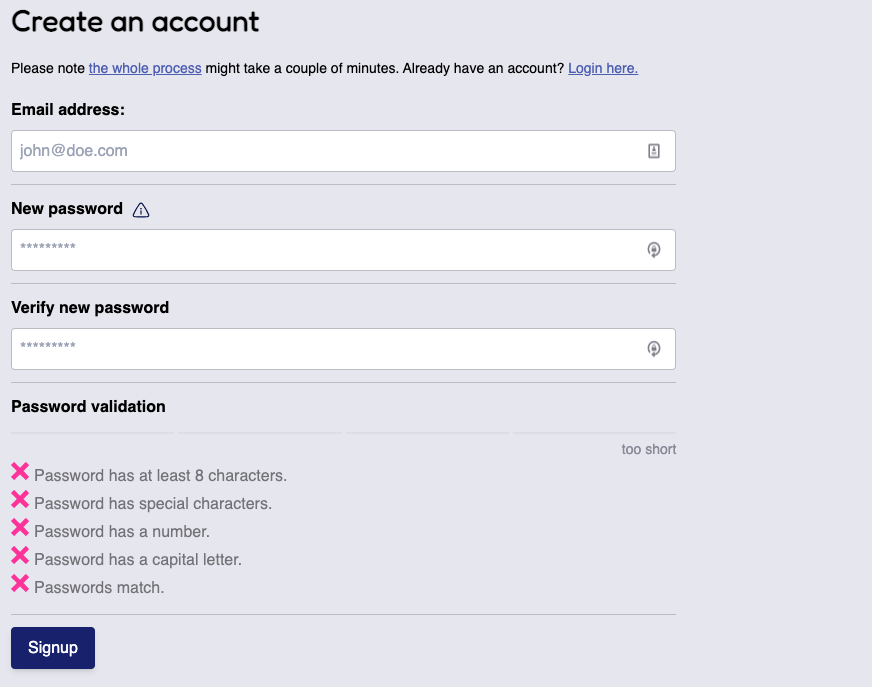The height and width of the screenshot is (687, 872).
Task: Click the reveal icon in Verify new password field
Action: tap(654, 348)
